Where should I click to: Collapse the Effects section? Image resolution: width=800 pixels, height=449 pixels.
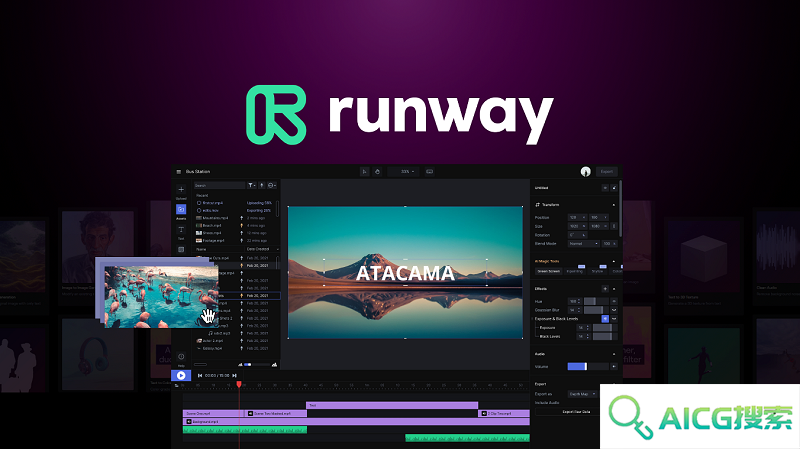[x=614, y=289]
